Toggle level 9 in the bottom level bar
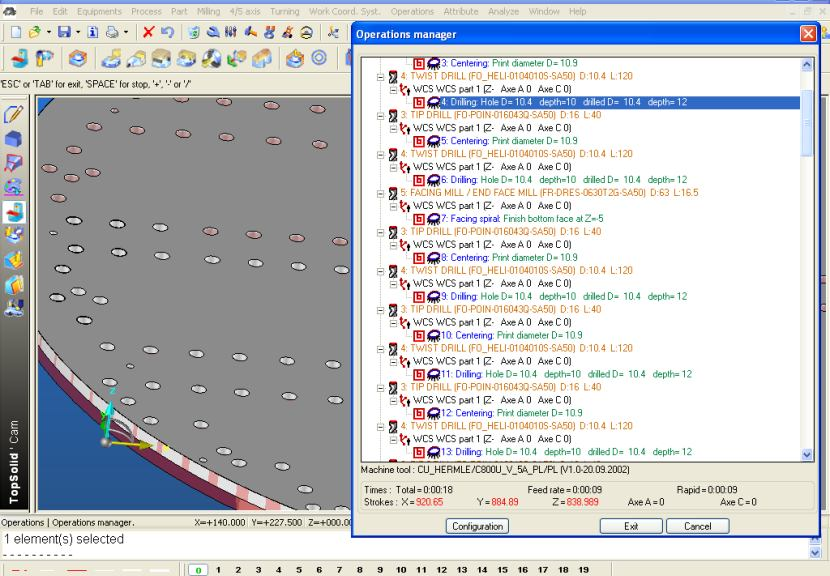 pyautogui.click(x=380, y=570)
